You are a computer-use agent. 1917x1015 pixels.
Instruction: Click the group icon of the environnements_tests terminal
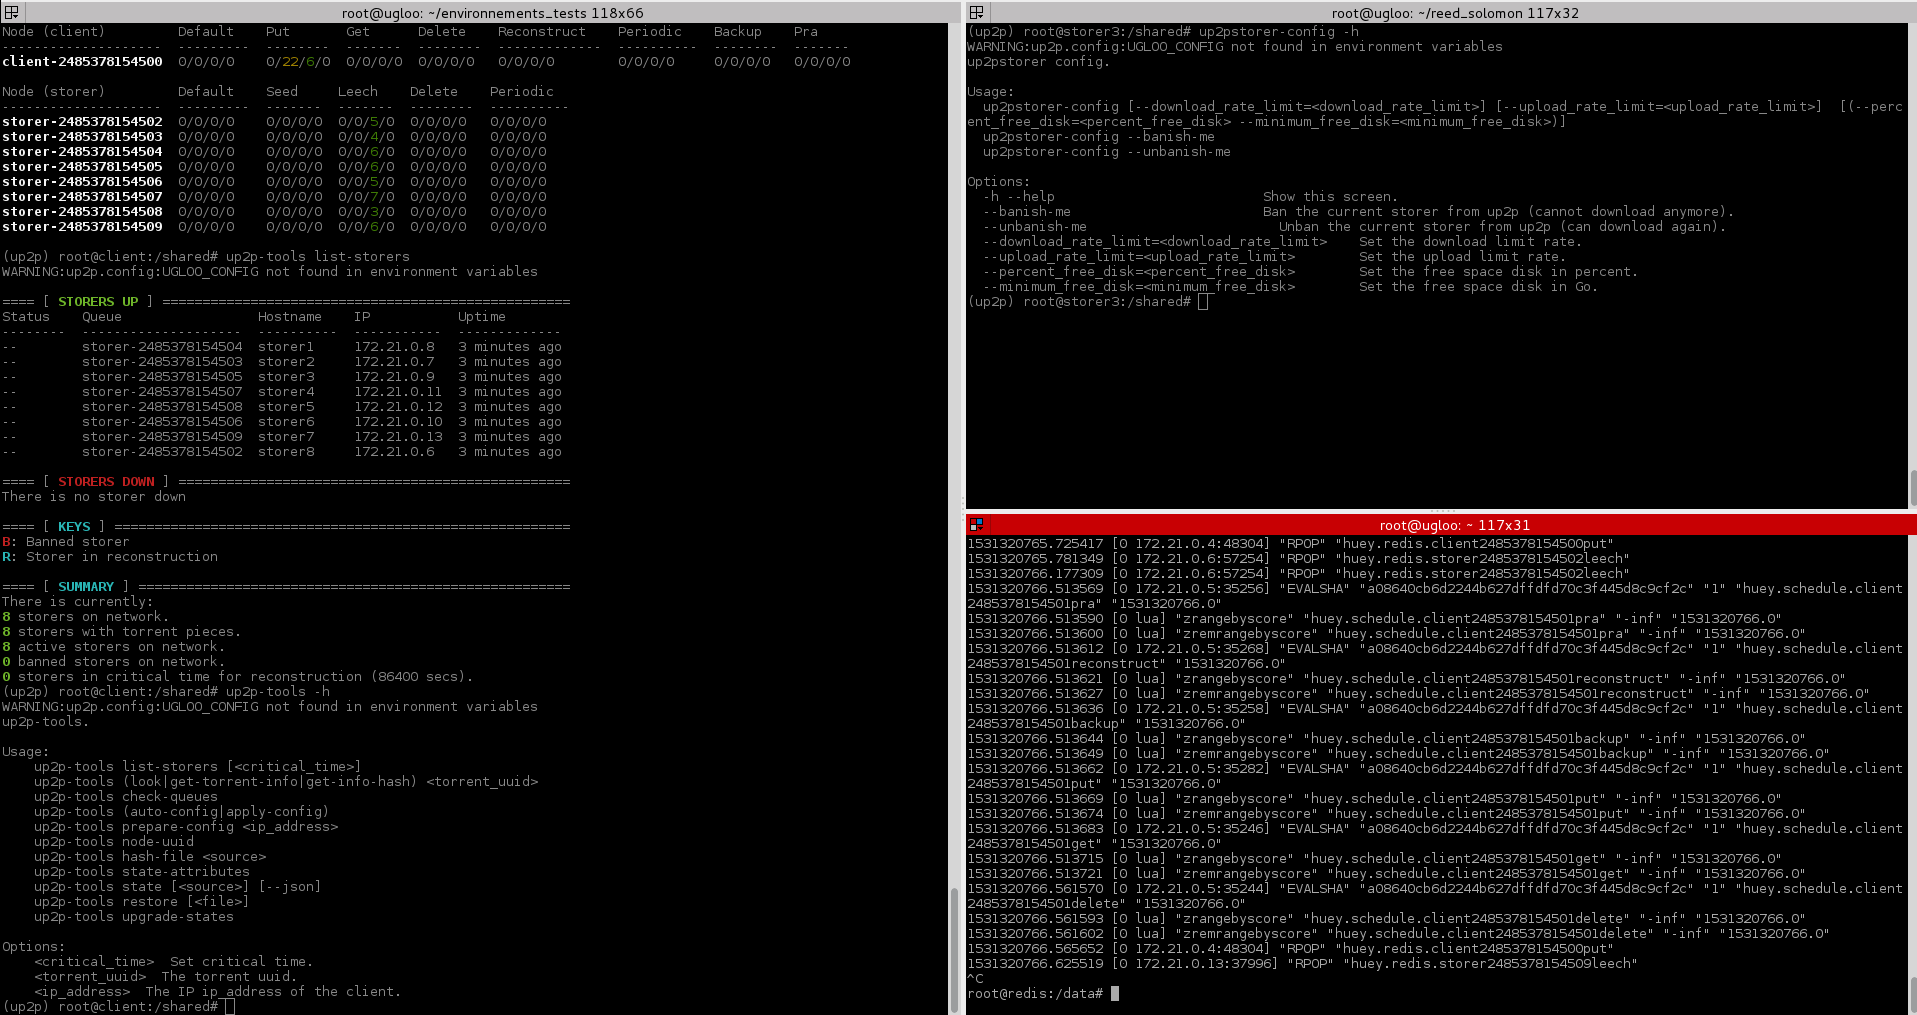point(12,12)
